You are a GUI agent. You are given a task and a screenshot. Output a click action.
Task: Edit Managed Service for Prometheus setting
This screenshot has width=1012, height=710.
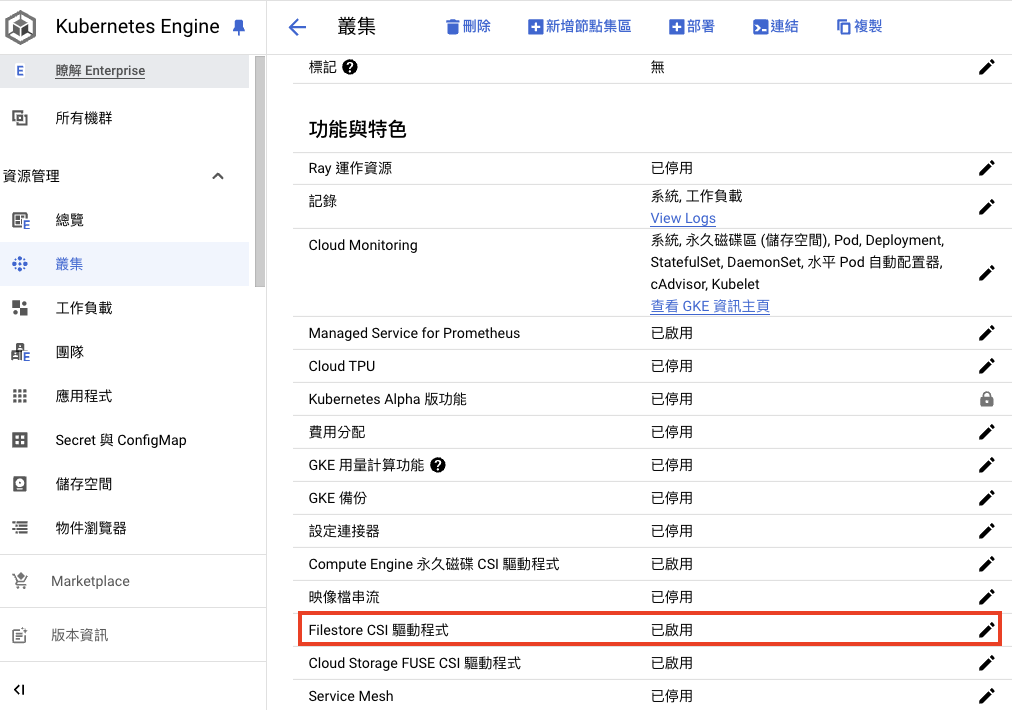click(x=986, y=333)
